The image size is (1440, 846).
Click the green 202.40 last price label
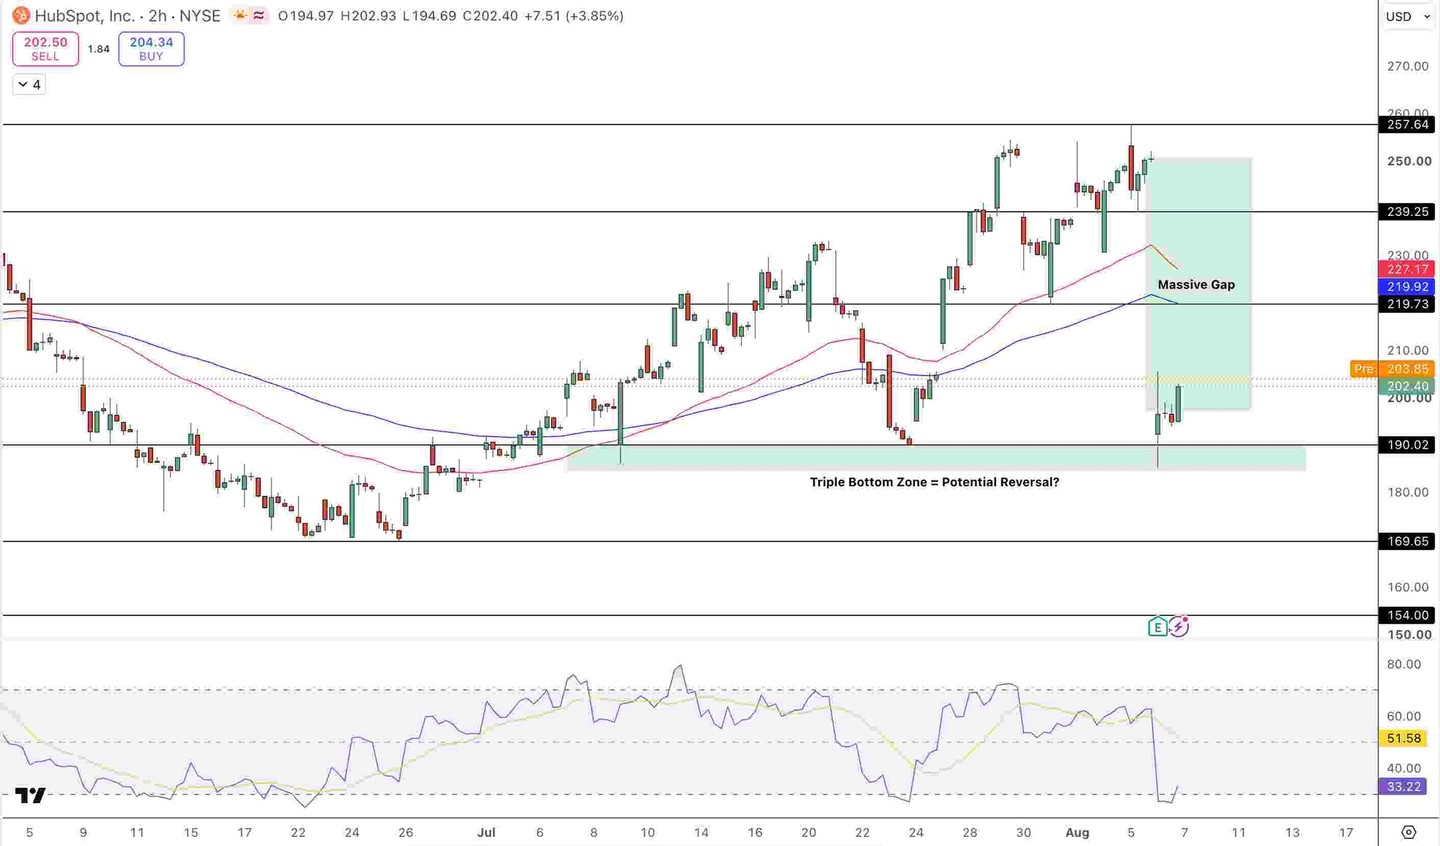tap(1408, 386)
